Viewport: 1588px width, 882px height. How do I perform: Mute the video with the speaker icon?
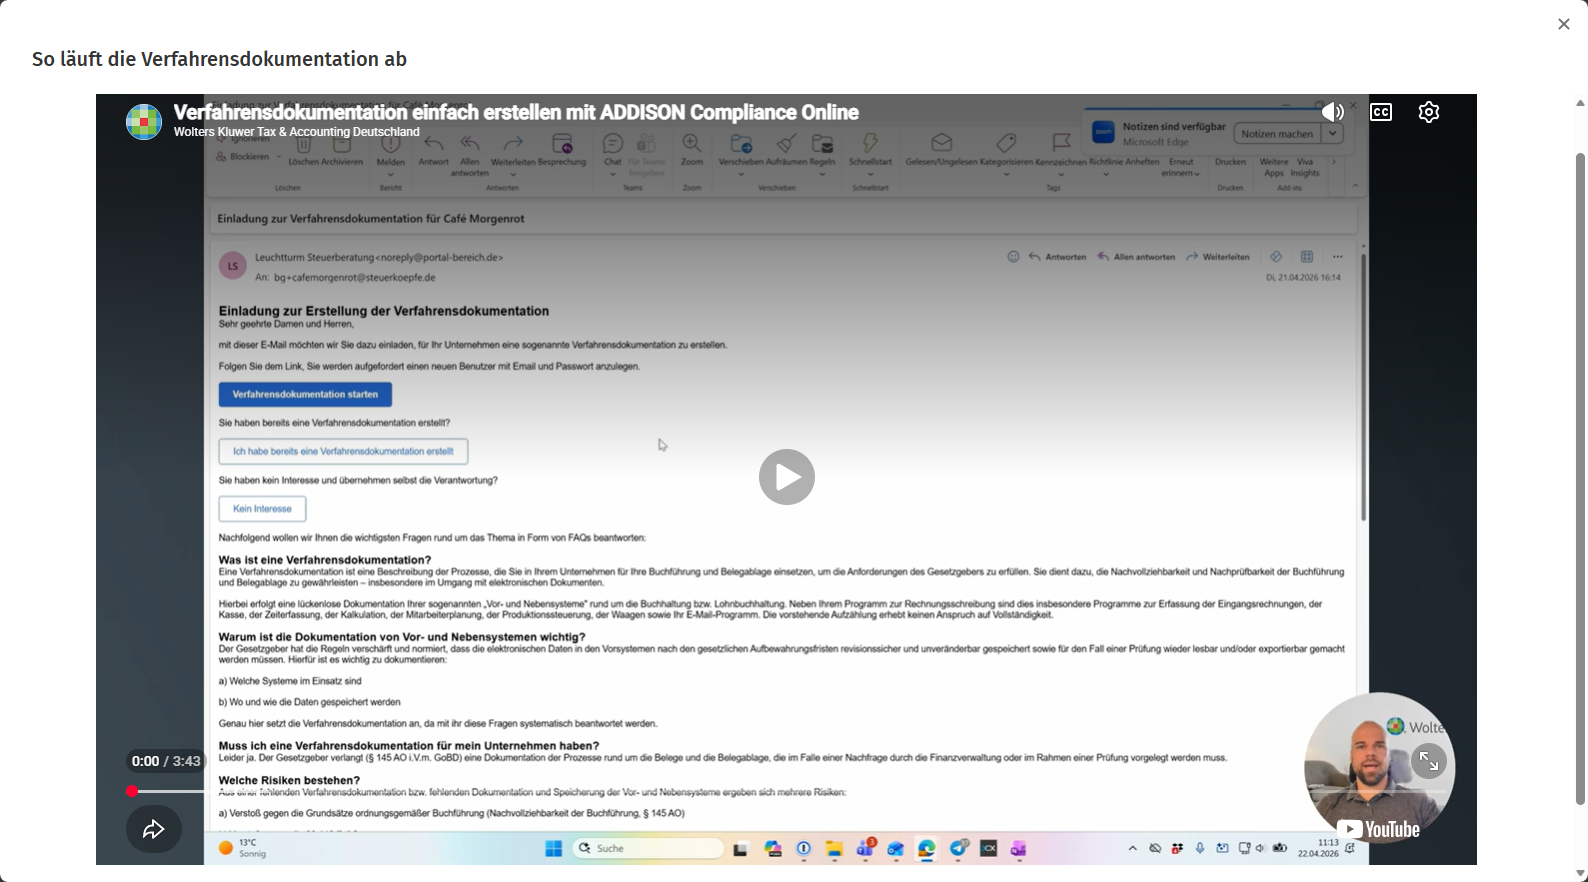click(1332, 112)
